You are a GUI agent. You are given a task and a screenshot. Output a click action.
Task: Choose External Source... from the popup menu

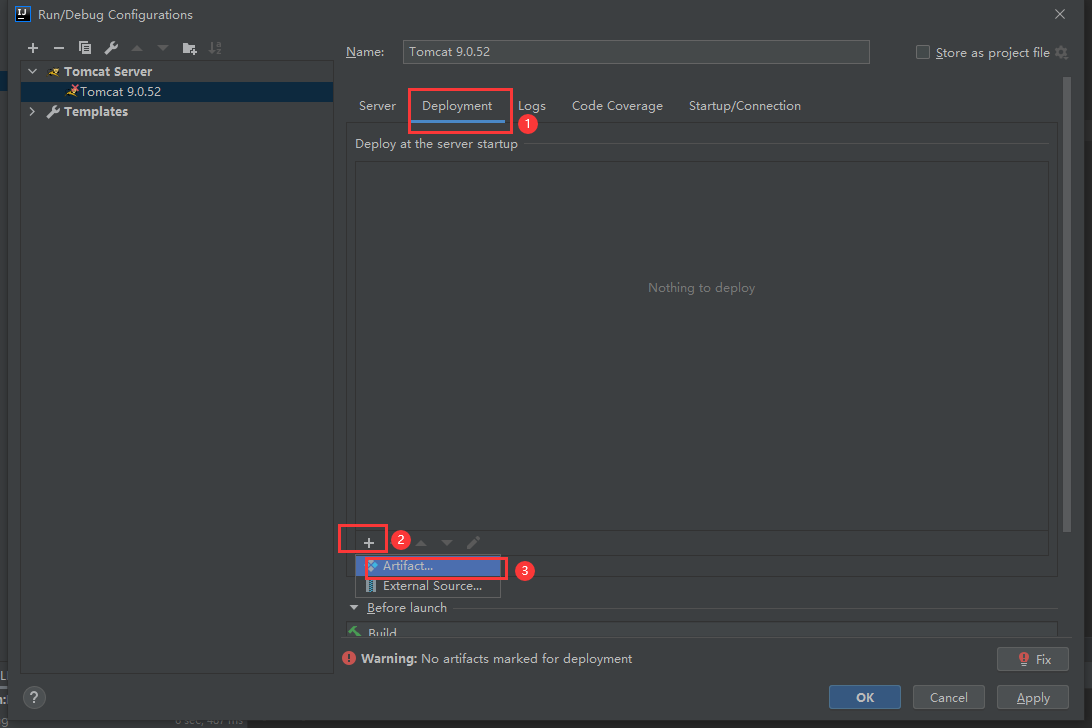pos(428,586)
